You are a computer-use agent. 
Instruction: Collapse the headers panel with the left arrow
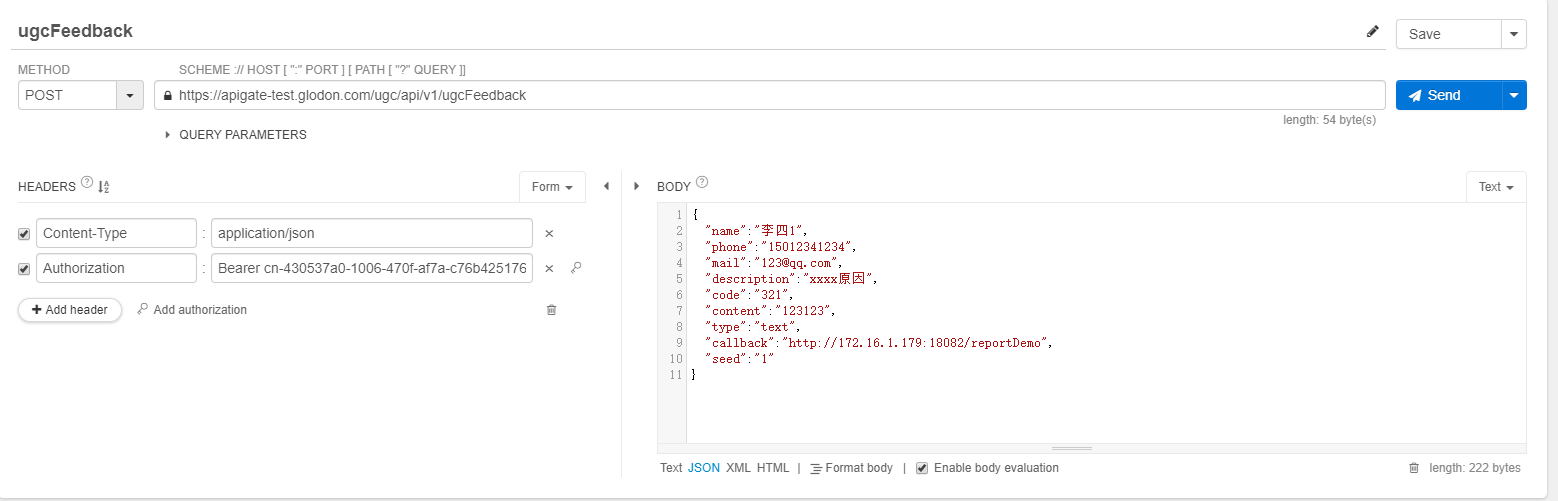point(606,186)
